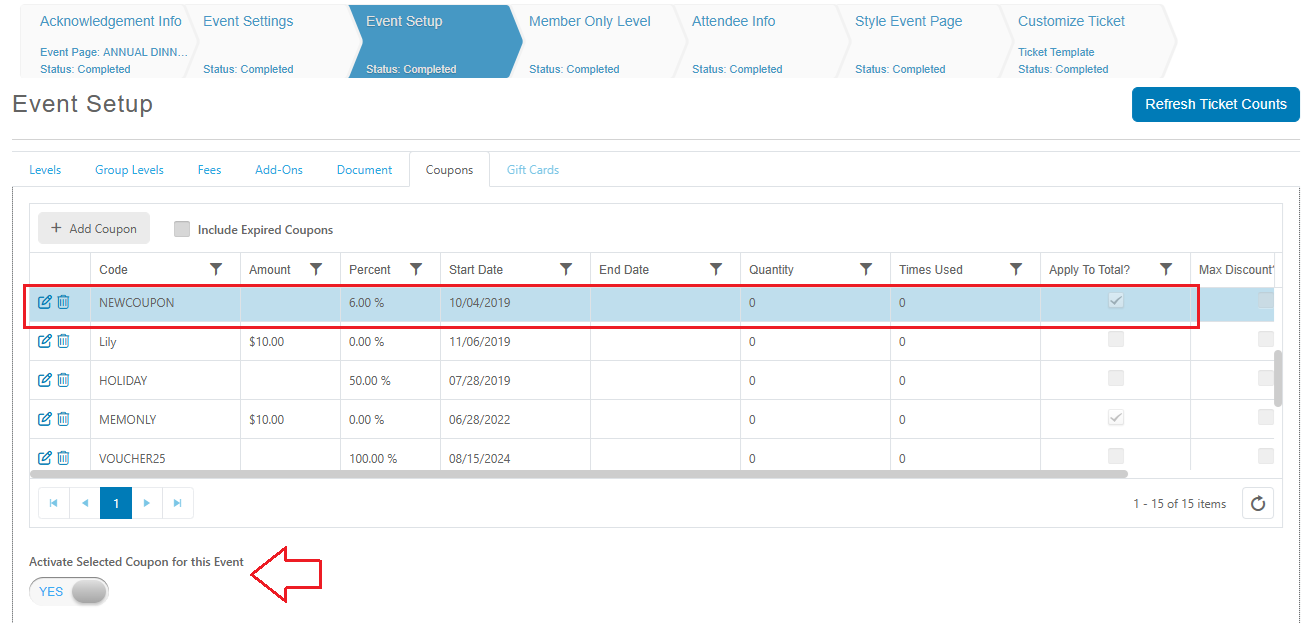The height and width of the screenshot is (623, 1308).
Task: Toggle Apply To Total for MEMONLY
Action: point(1116,417)
